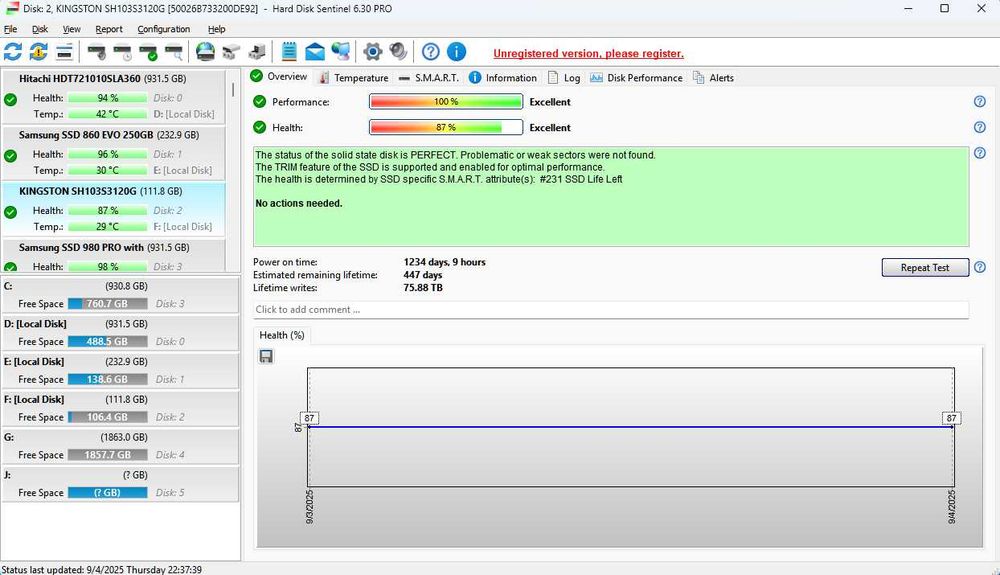Click the Unregistered version, please register link

point(588,54)
